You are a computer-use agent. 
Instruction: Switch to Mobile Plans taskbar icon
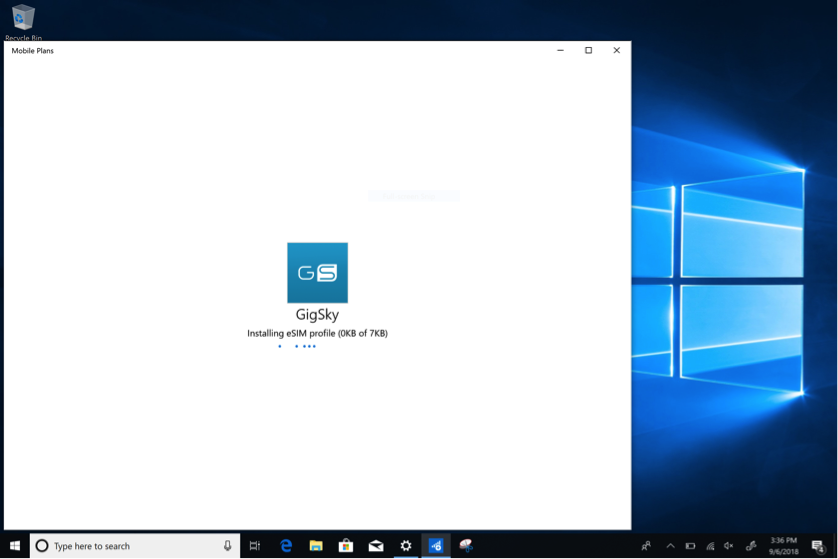tap(436, 546)
